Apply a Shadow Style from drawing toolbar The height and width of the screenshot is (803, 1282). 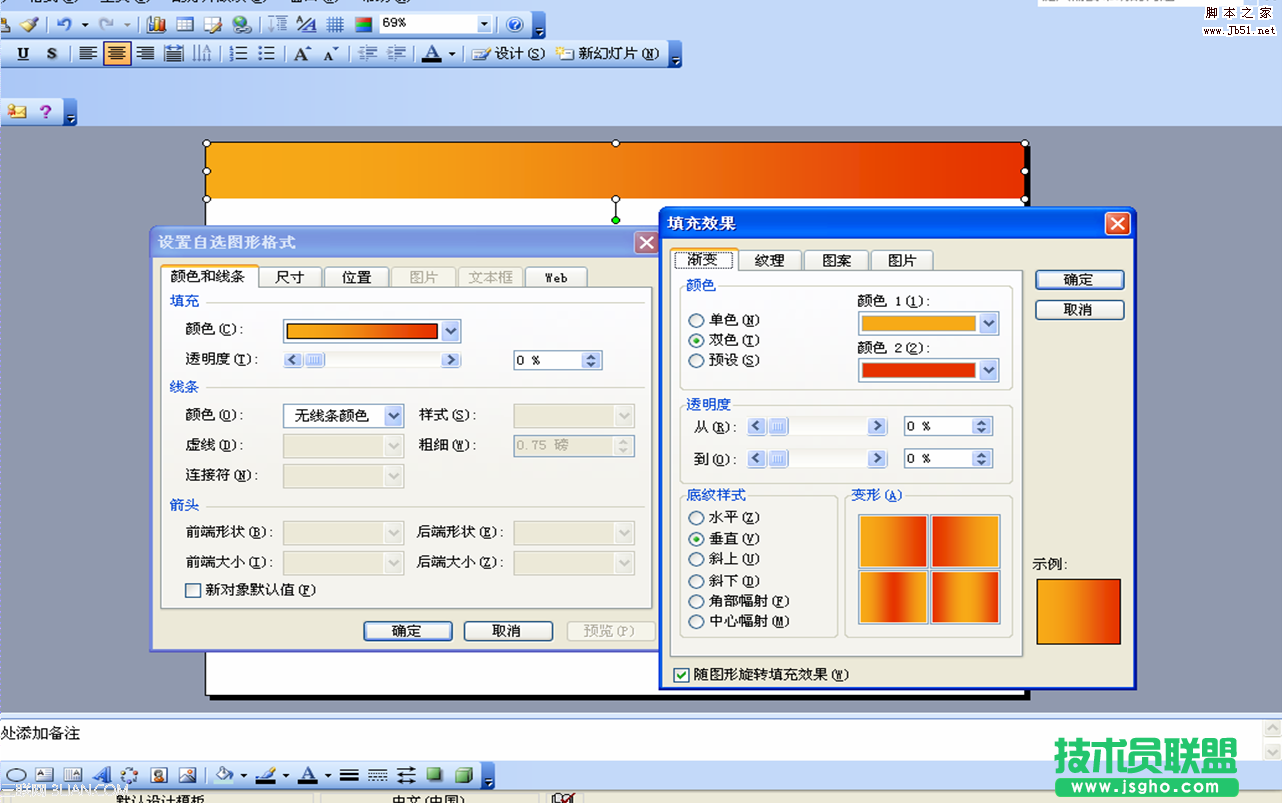434,775
